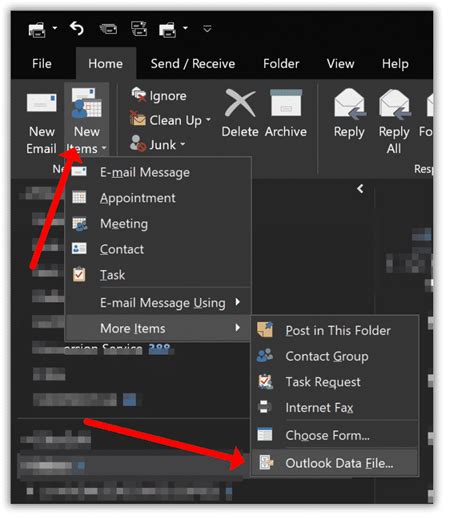The height and width of the screenshot is (528, 474).
Task: Click Ignore conversation in the ribbon
Action: coord(159,96)
